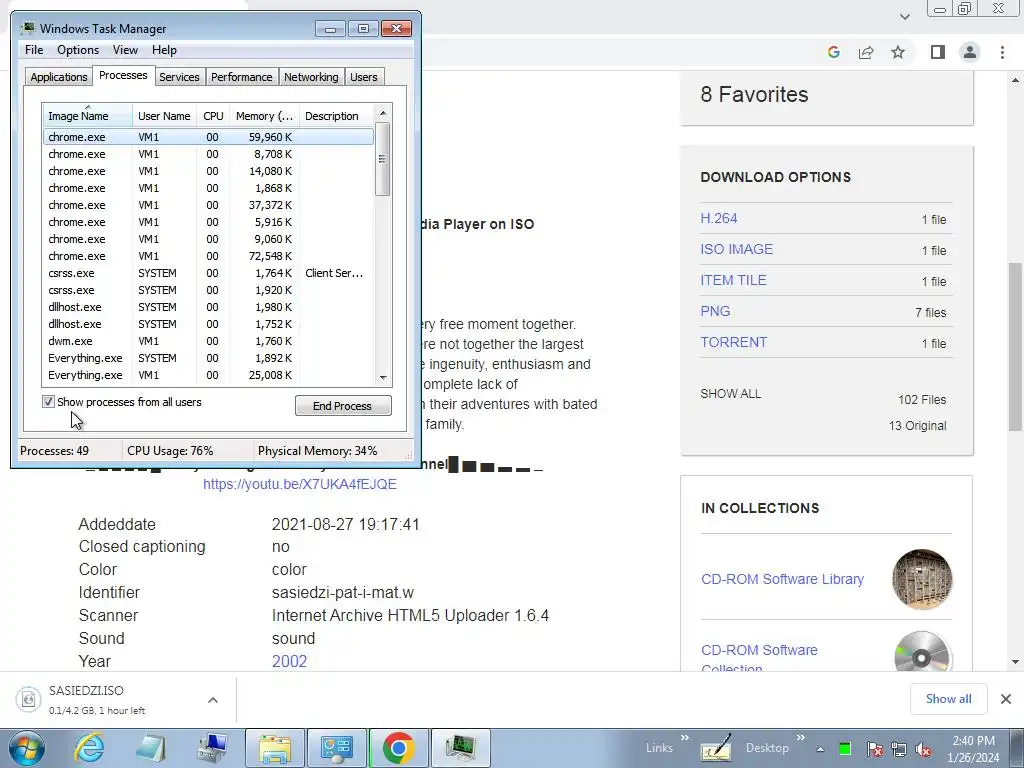The height and width of the screenshot is (768, 1024).
Task: Bookmark this page with the star icon
Action: pos(898,52)
